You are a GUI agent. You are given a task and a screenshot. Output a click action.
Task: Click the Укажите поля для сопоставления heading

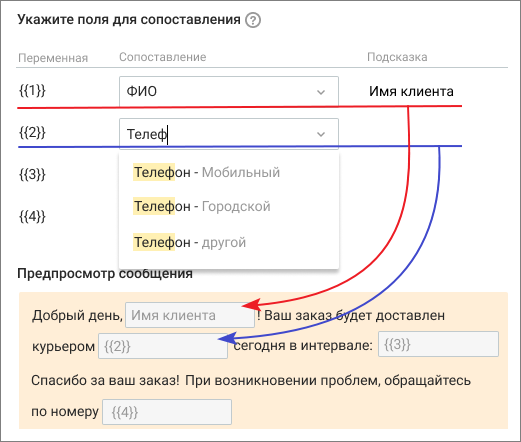[x=129, y=20]
